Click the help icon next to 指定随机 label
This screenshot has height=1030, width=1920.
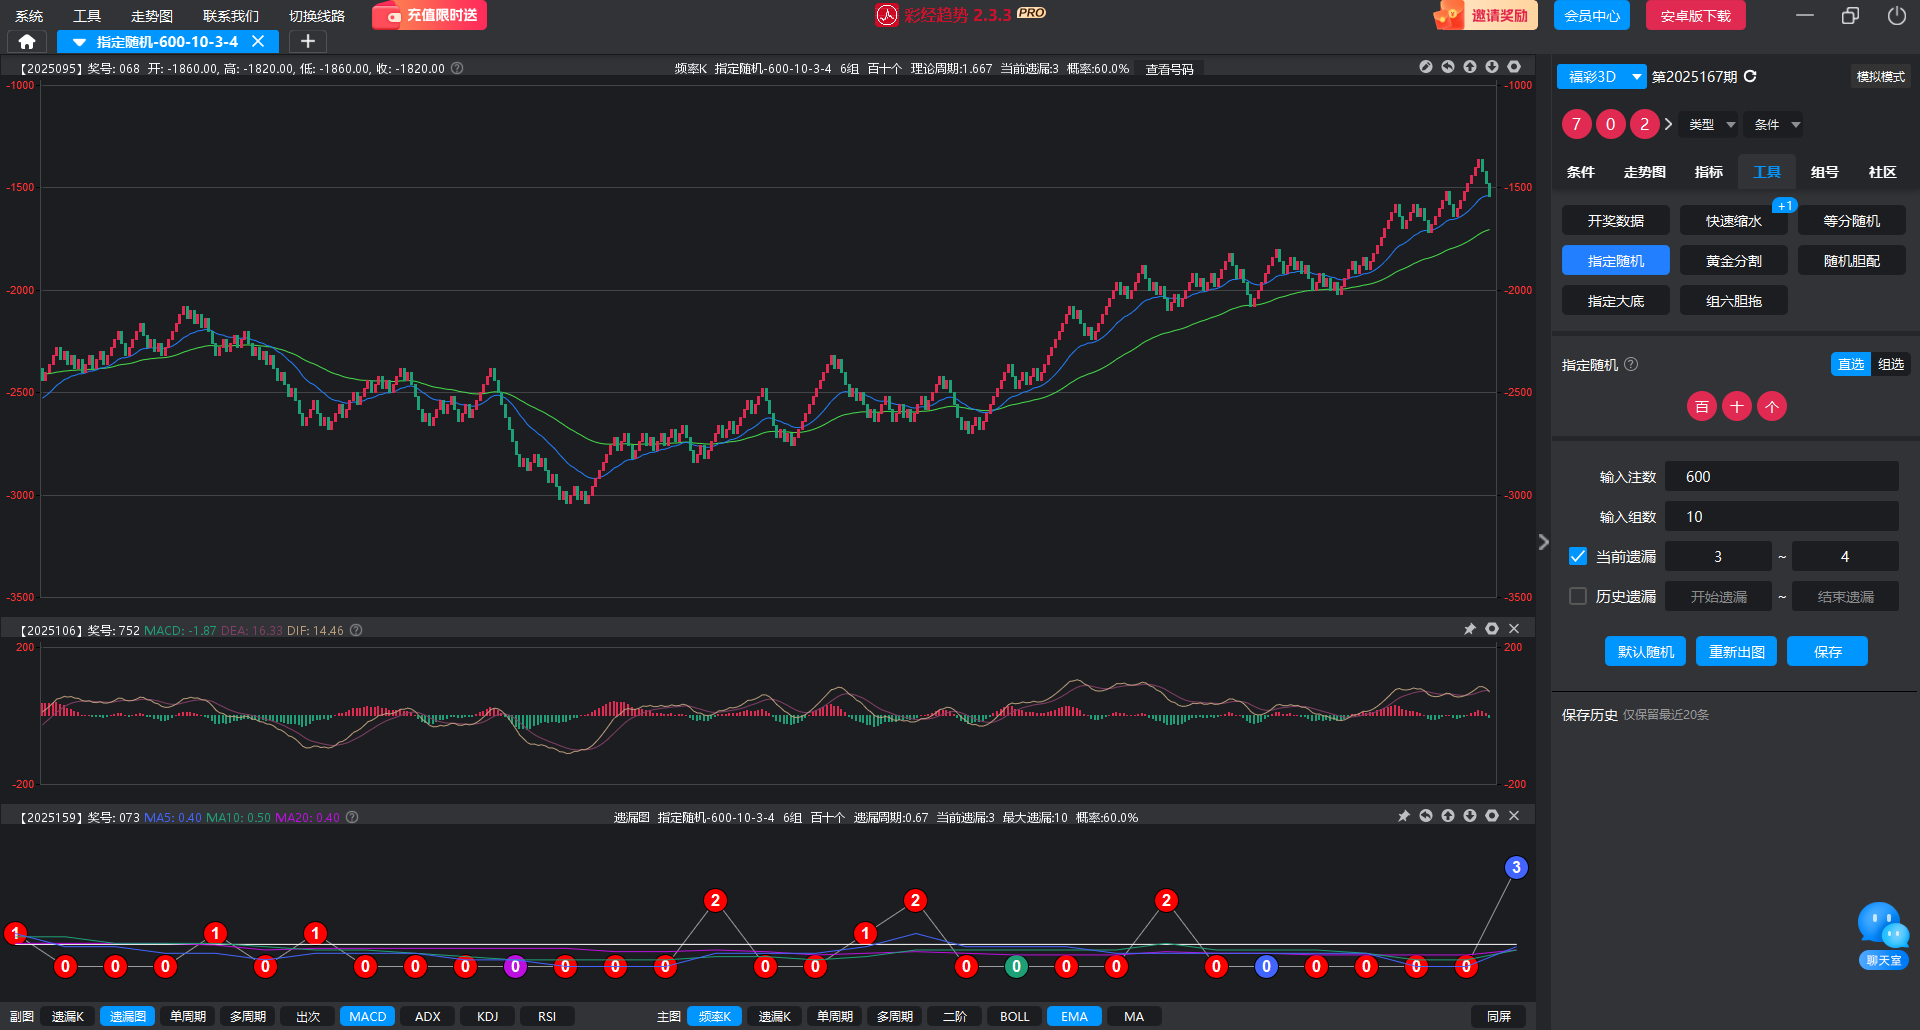1631,364
